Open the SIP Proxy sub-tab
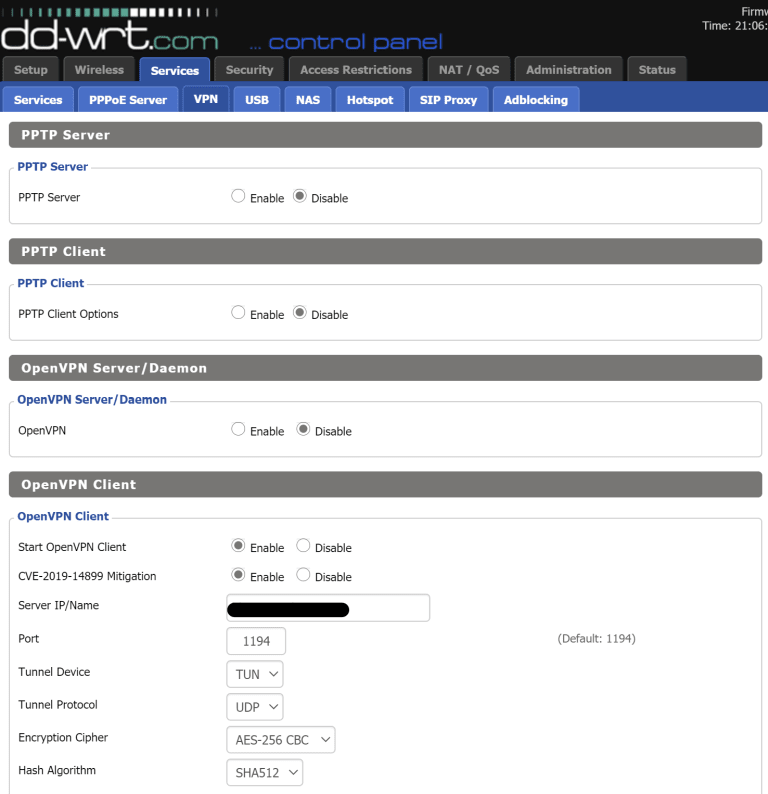768x794 pixels. [448, 99]
